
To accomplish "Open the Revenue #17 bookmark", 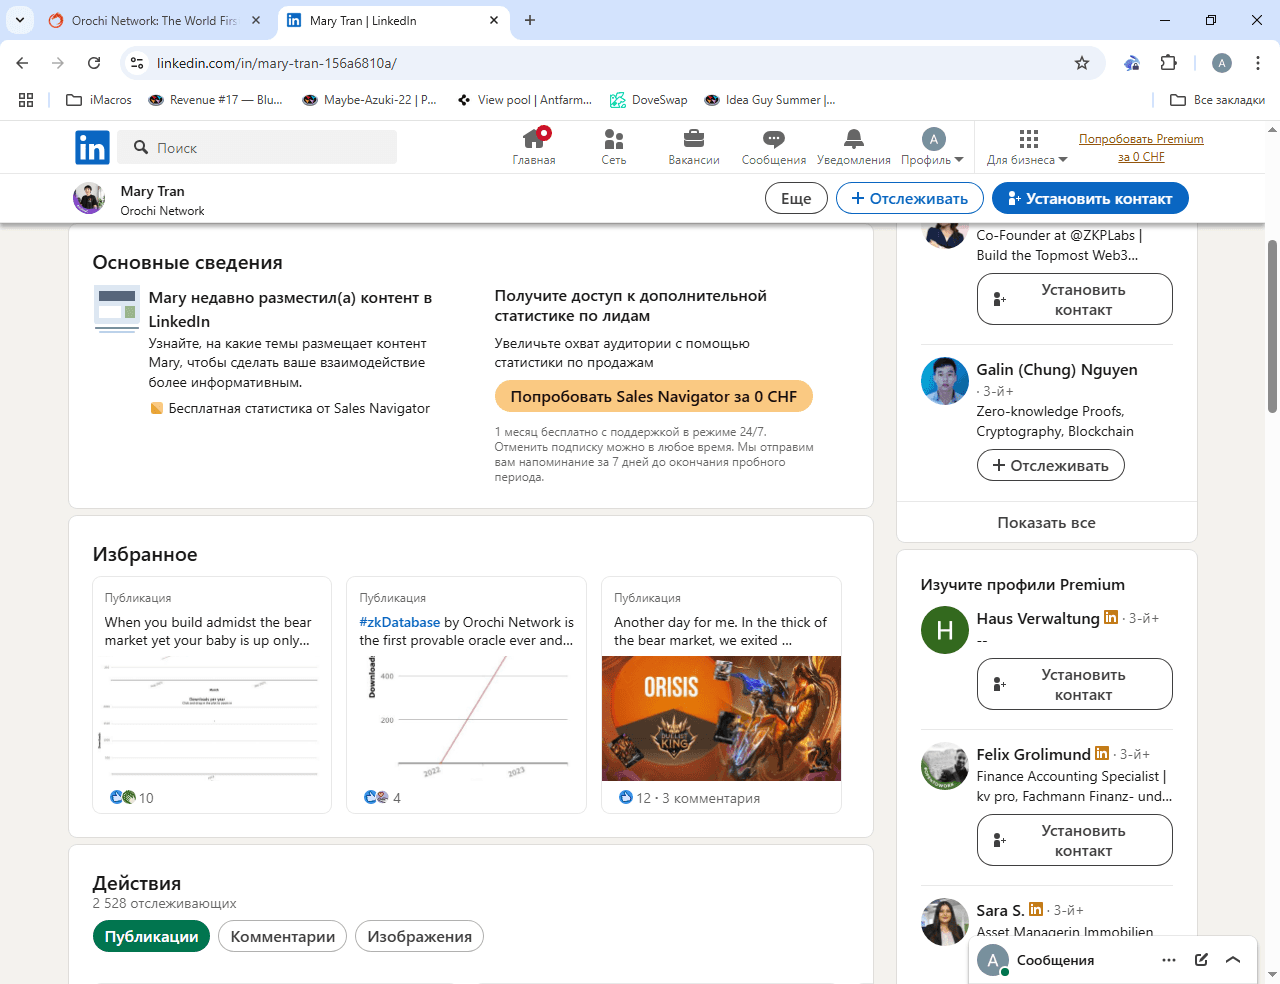I will [x=215, y=100].
